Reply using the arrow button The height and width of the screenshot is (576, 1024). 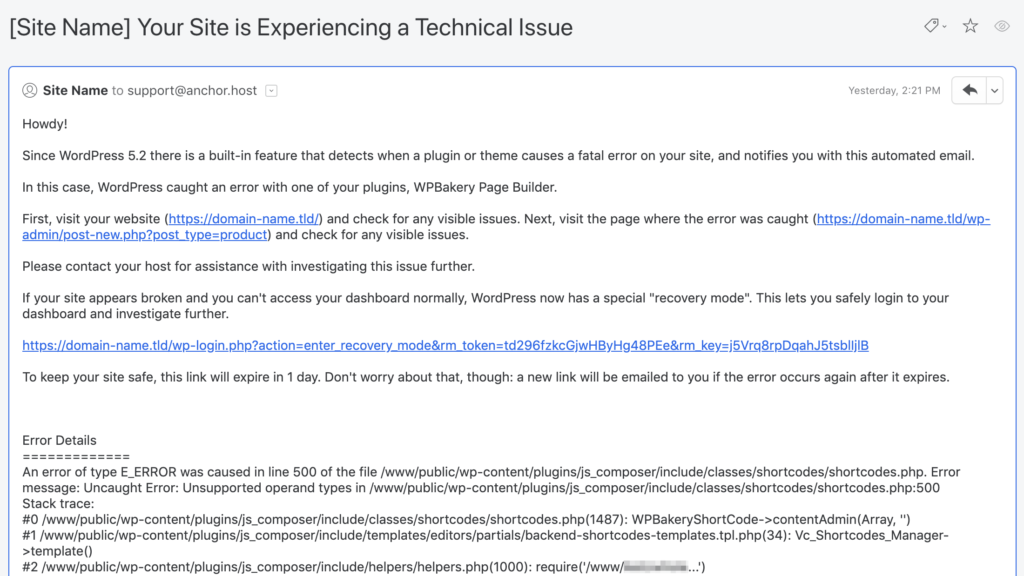(x=969, y=90)
